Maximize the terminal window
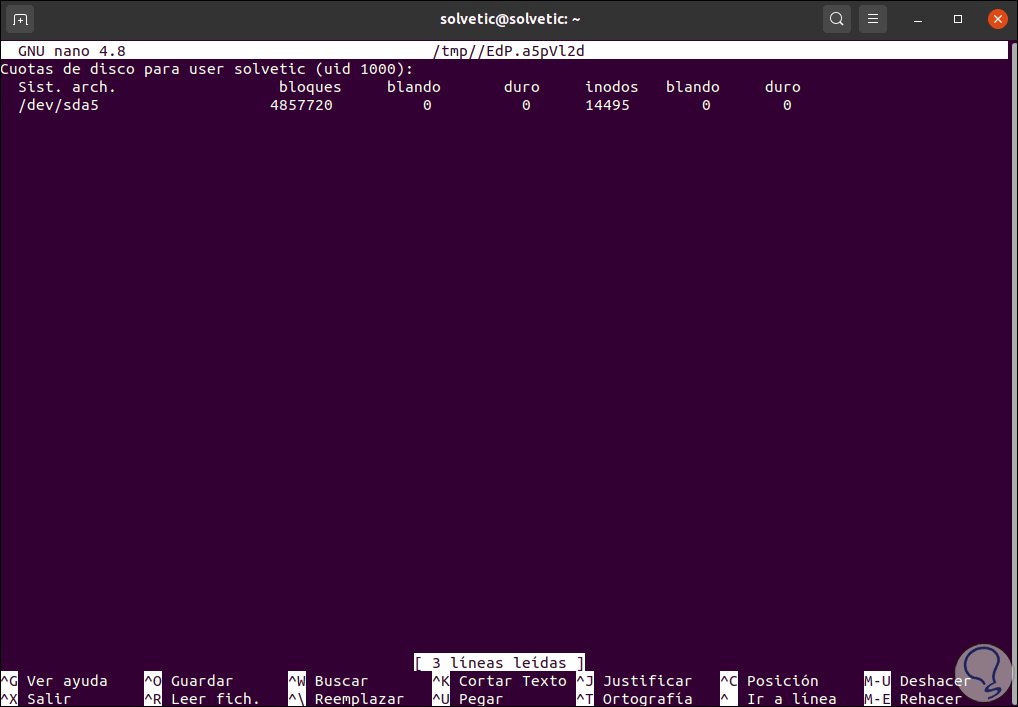The width and height of the screenshot is (1018, 707). [x=958, y=19]
